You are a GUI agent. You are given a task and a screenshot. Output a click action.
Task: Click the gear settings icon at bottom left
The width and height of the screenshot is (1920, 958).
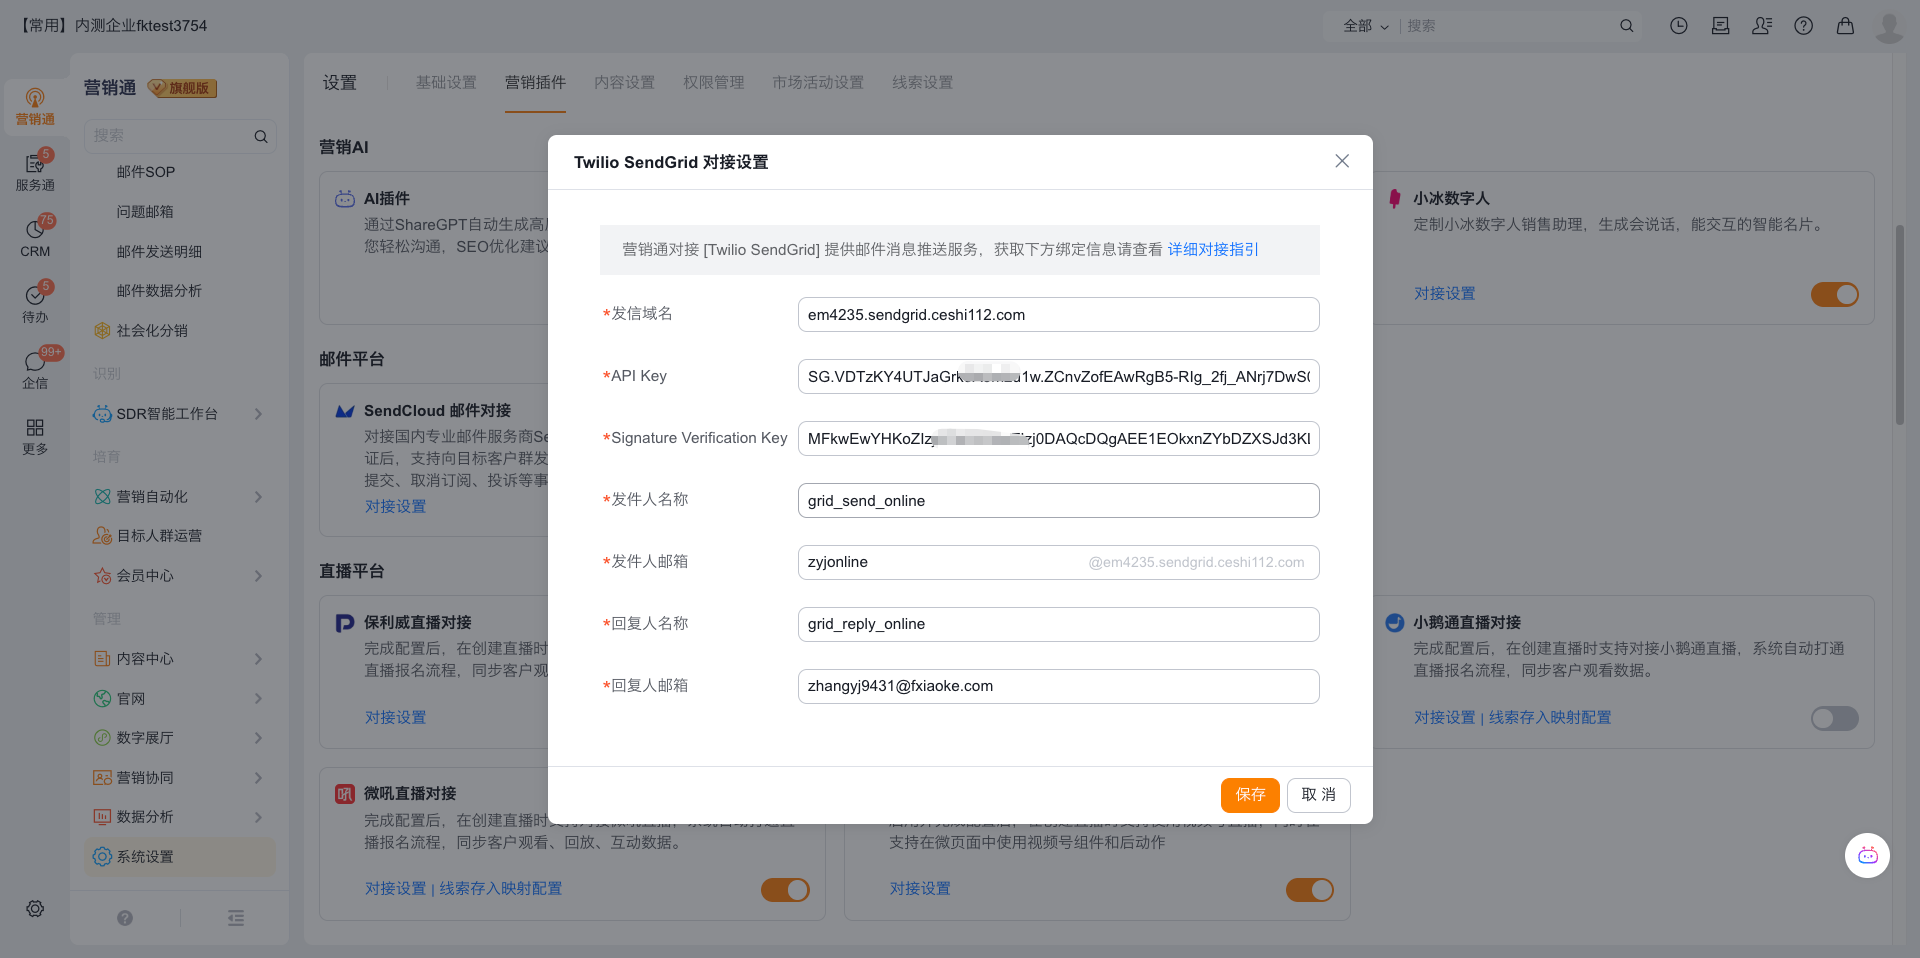click(35, 908)
